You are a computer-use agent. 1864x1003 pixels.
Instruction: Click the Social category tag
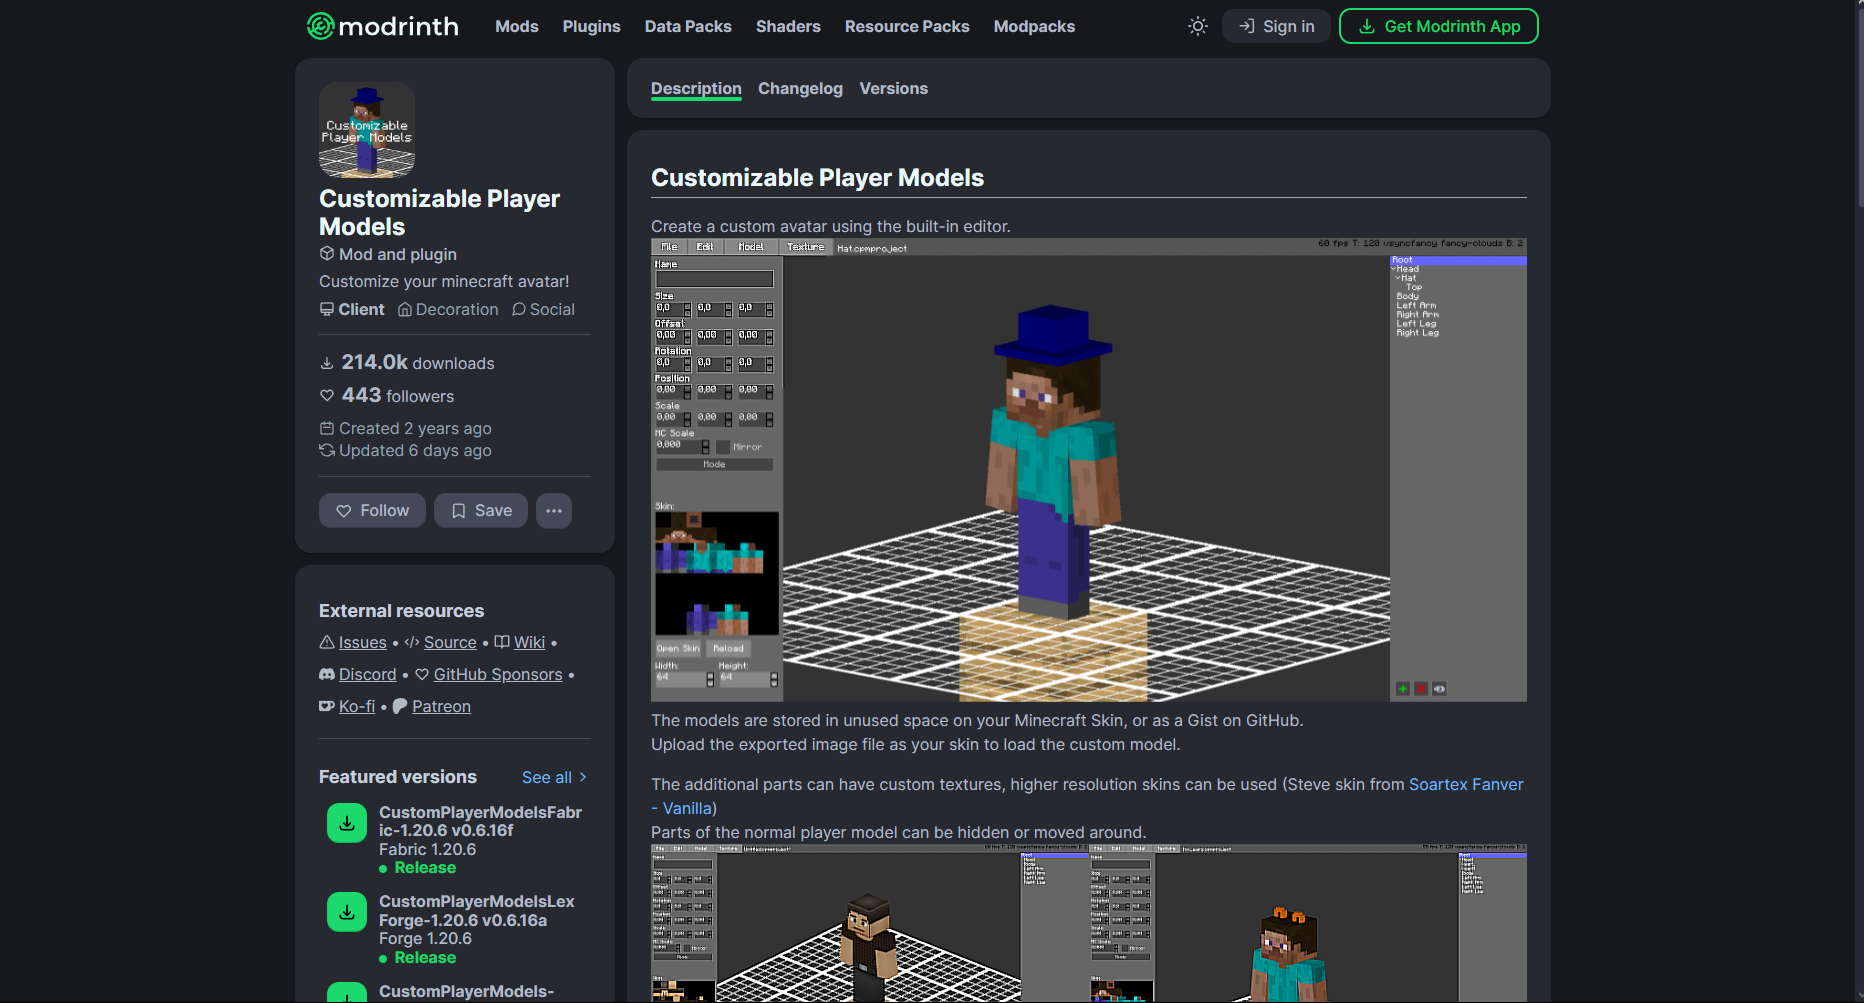(x=543, y=309)
